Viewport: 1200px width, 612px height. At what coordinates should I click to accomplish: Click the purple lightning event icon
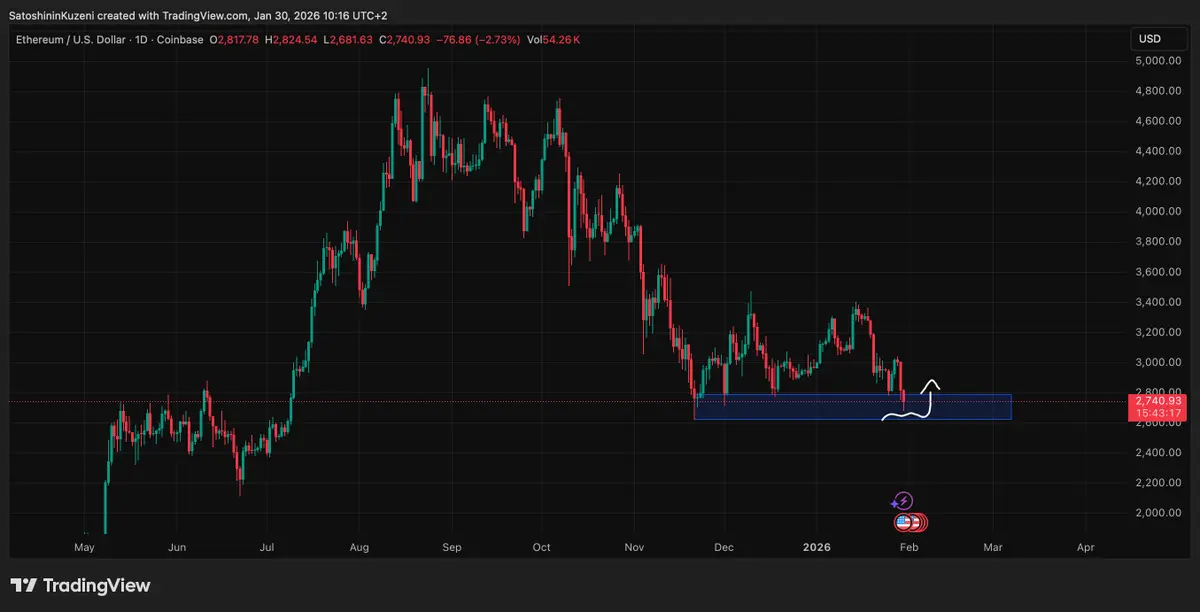coord(903,502)
